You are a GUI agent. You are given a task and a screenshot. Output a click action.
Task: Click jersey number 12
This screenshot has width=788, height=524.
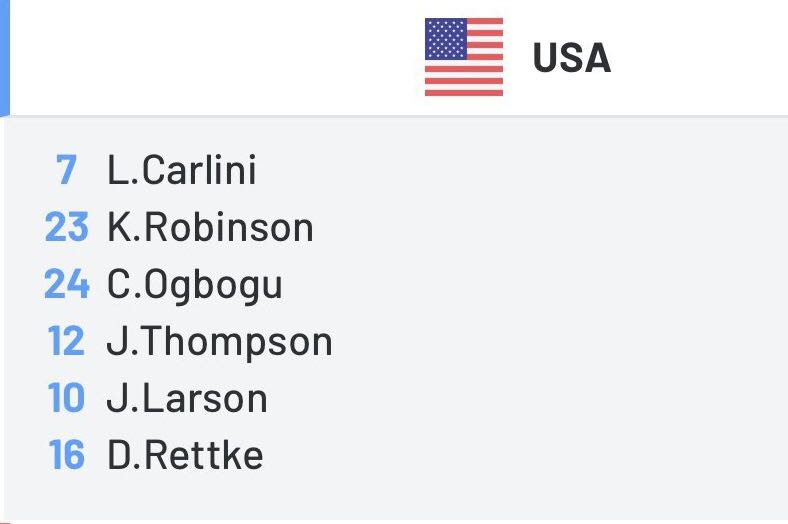tap(66, 341)
